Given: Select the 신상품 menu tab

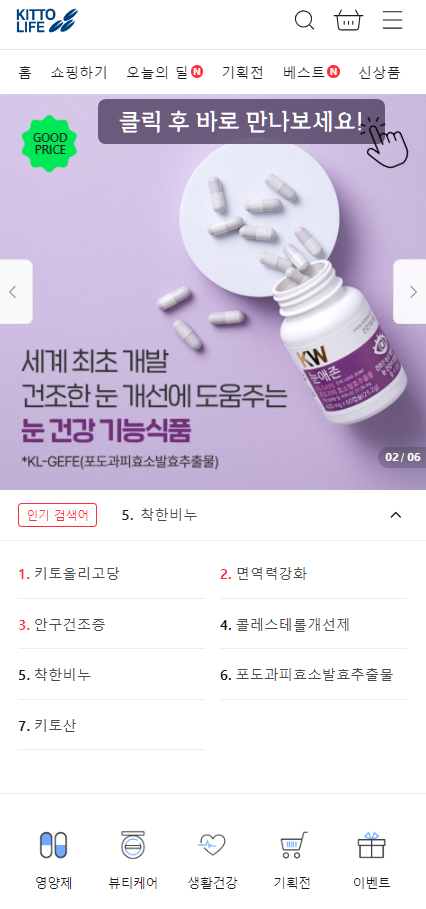Looking at the screenshot, I should click(379, 72).
